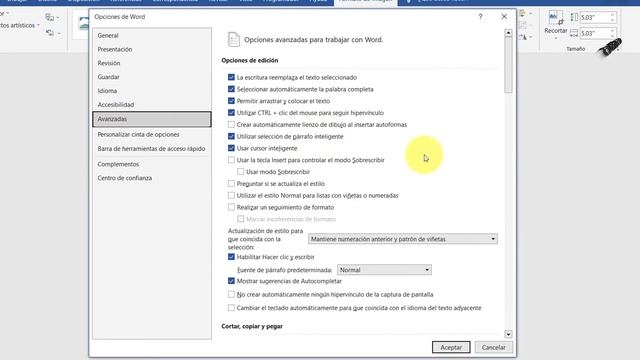The image size is (640, 360).
Task: Toggle Mostrar sugerencias de Autocompletar
Action: pyautogui.click(x=231, y=281)
